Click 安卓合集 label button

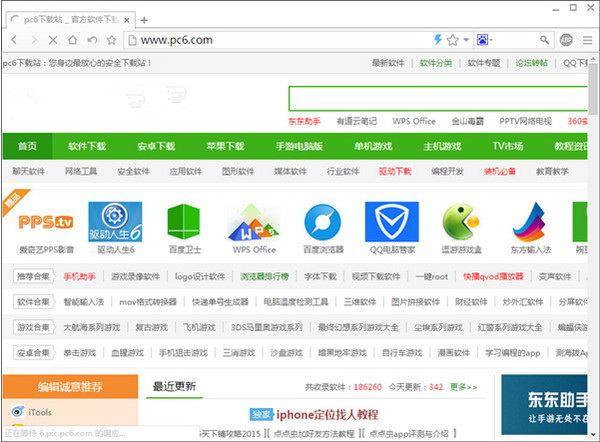(x=33, y=352)
